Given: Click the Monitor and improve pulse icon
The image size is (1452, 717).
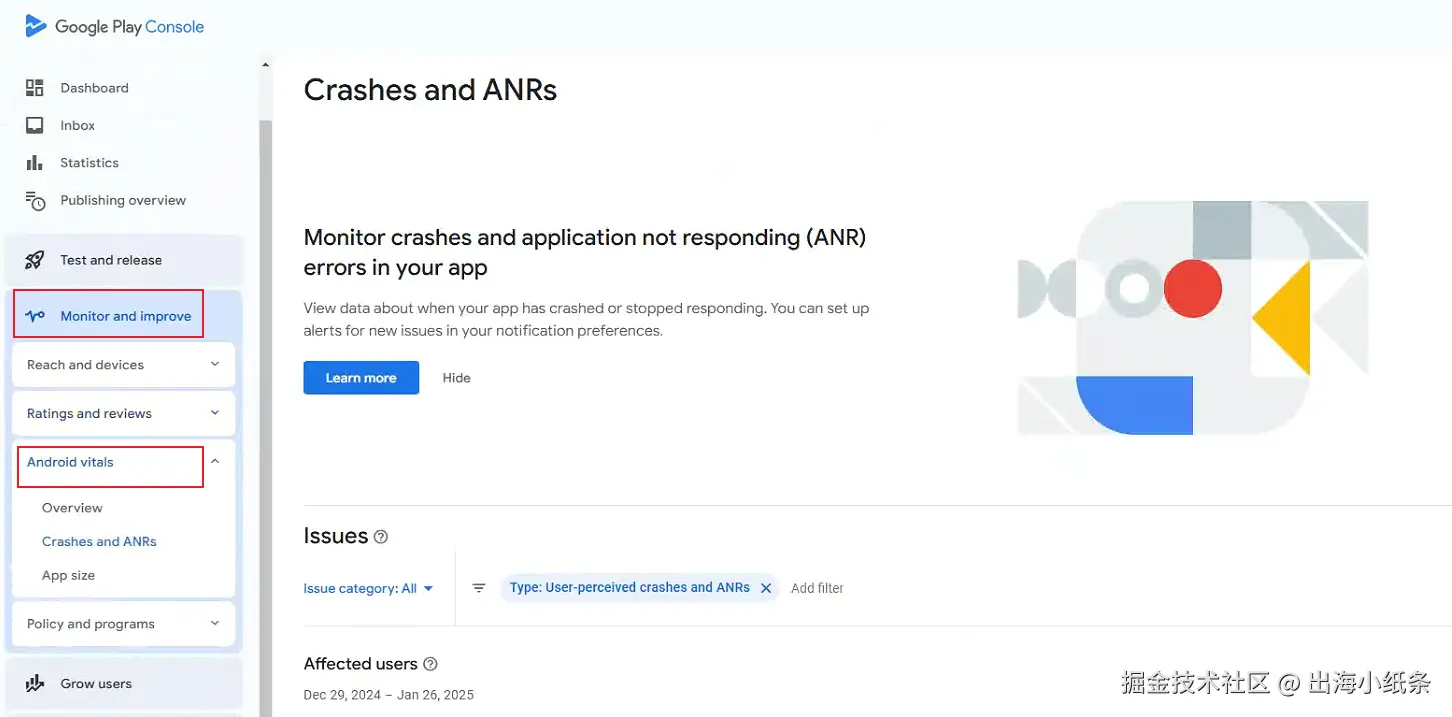Looking at the screenshot, I should point(35,316).
